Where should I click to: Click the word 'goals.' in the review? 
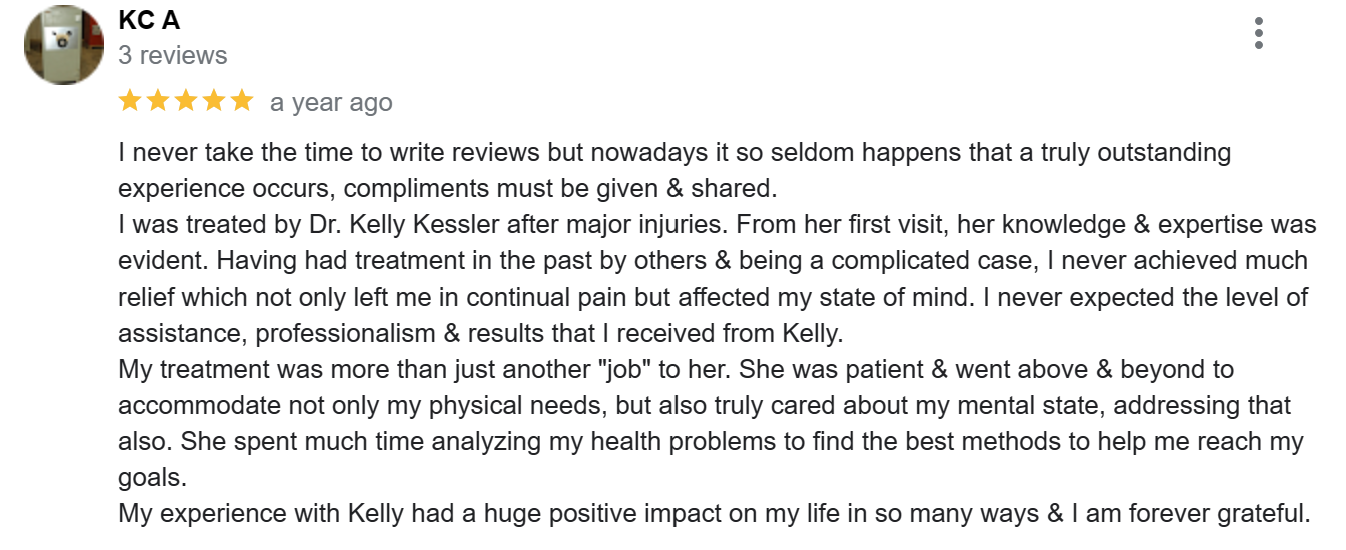point(153,478)
